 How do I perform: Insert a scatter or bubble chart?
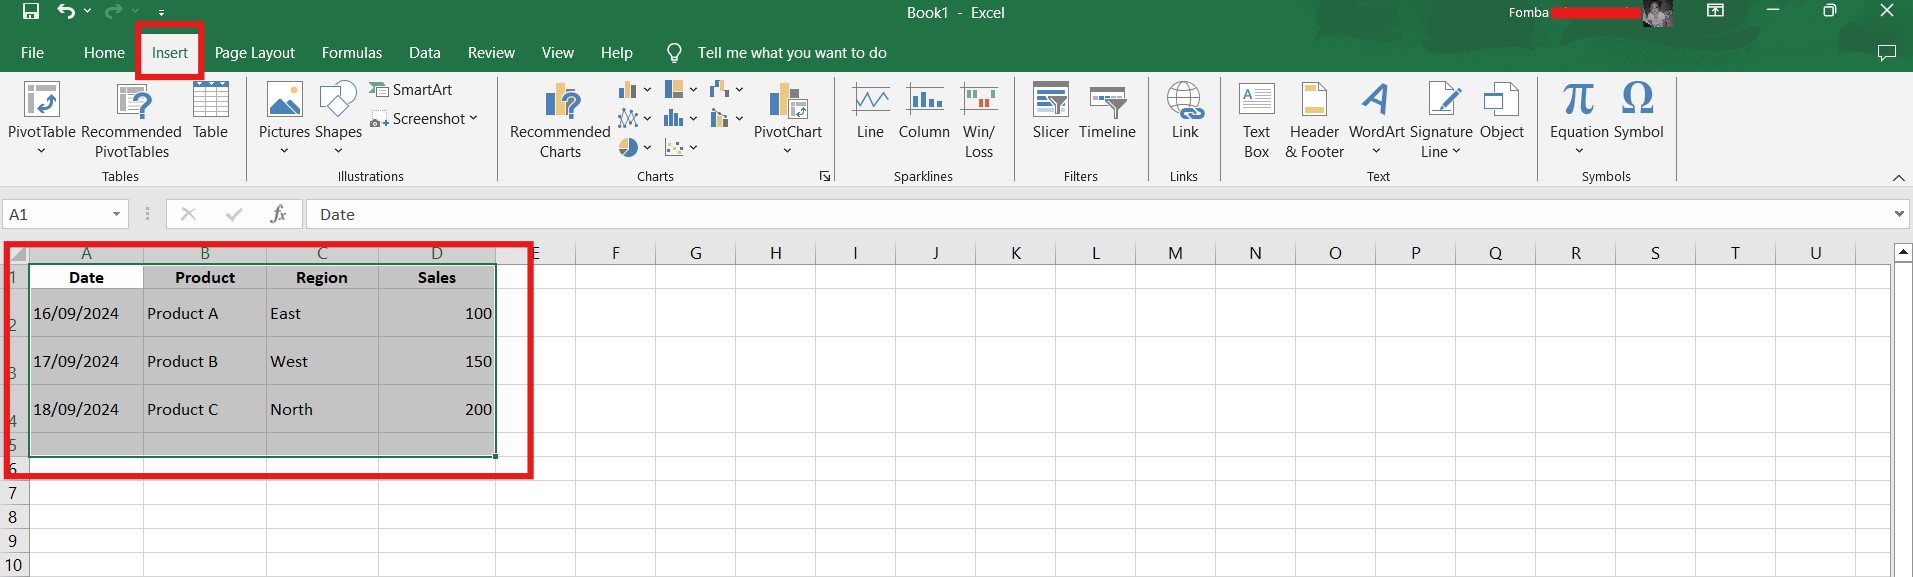tap(681, 148)
